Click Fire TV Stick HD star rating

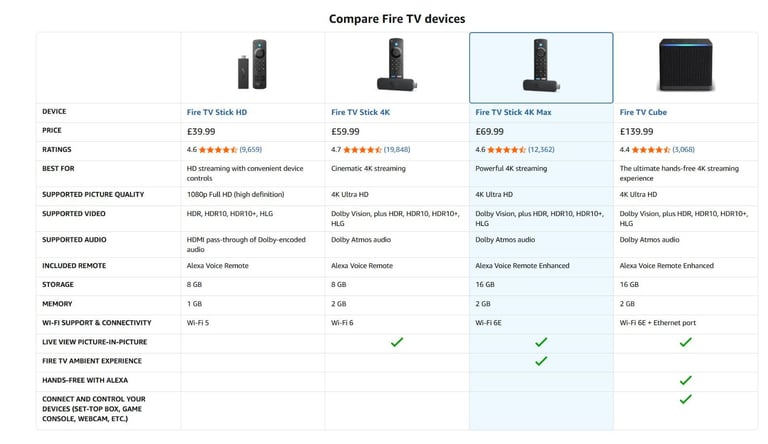click(218, 150)
